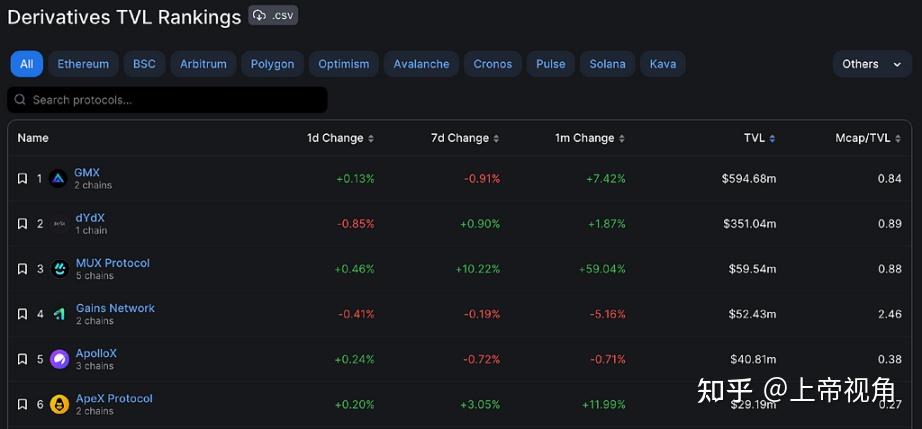Open the Others chains dropdown
Image resolution: width=922 pixels, height=429 pixels.
(x=871, y=64)
